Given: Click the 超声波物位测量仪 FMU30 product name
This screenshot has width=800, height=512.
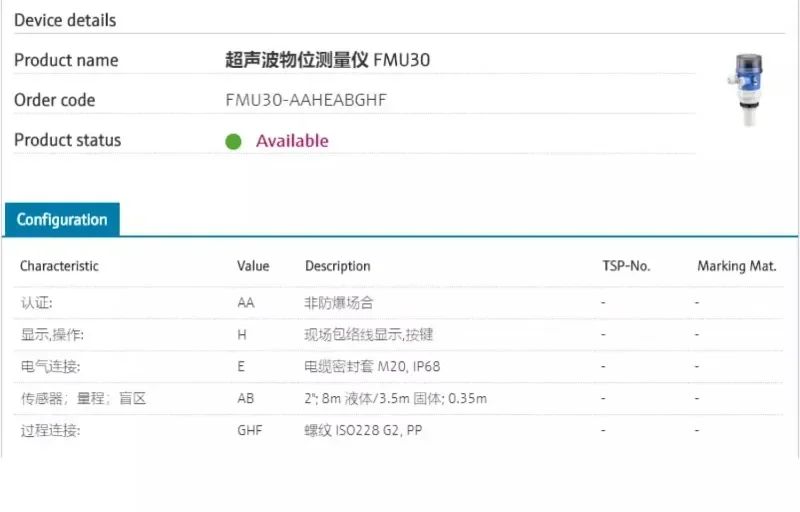Looking at the screenshot, I should 328,60.
